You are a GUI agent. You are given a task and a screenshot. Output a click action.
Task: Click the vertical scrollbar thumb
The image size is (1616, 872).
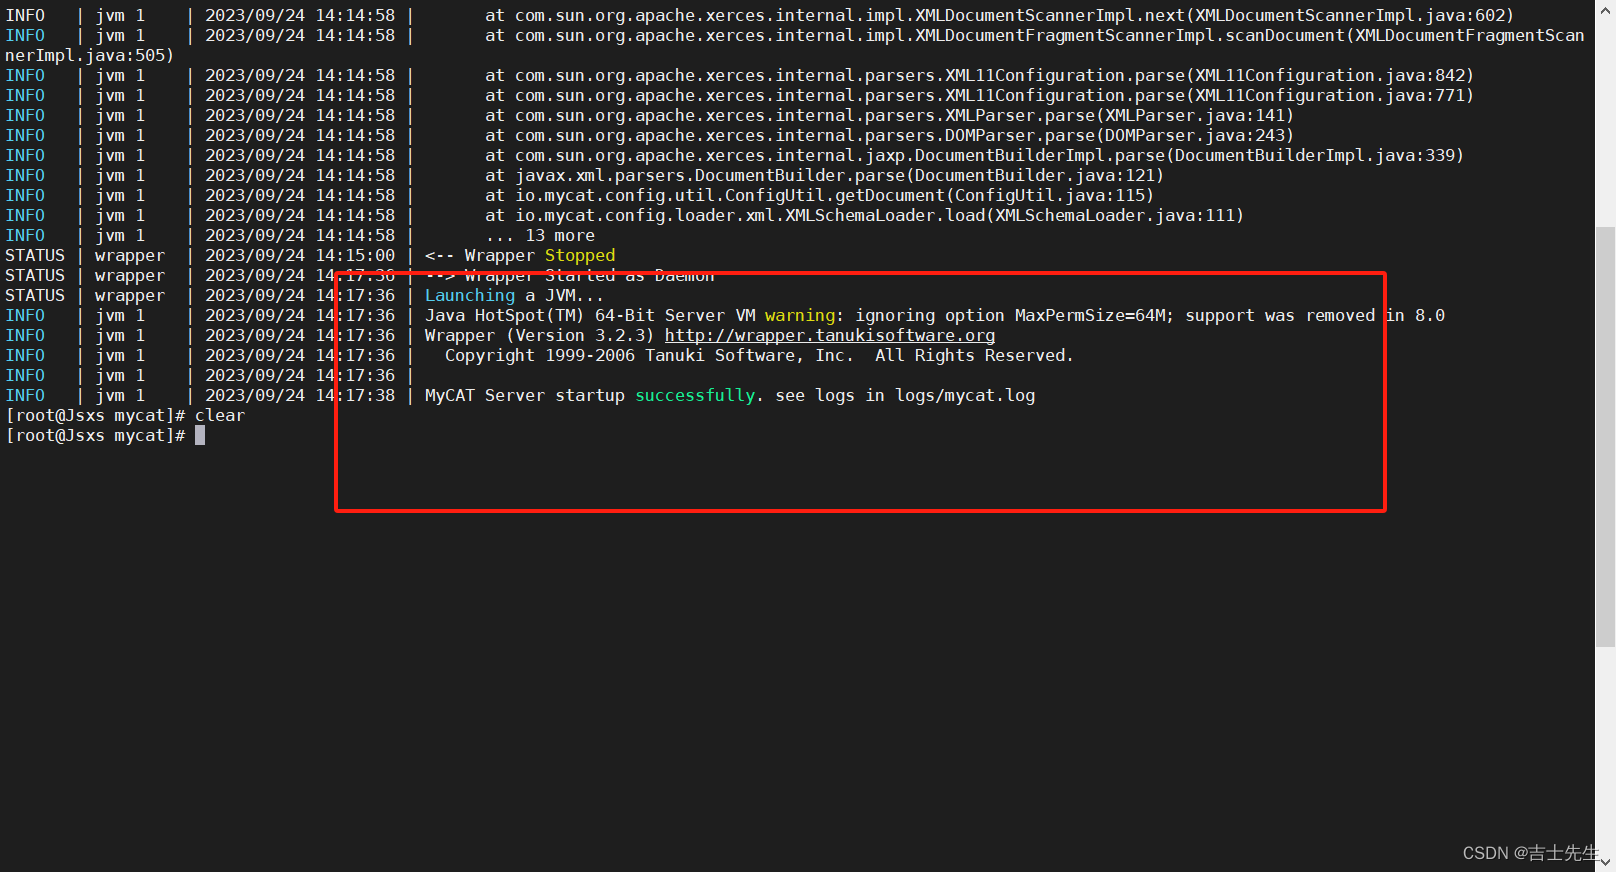(1605, 436)
